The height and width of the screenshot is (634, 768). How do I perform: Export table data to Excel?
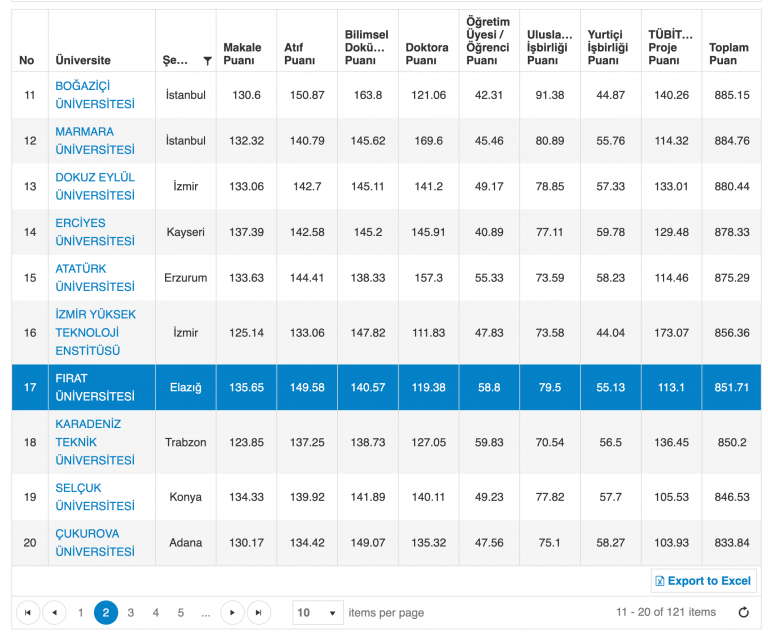[x=703, y=581]
